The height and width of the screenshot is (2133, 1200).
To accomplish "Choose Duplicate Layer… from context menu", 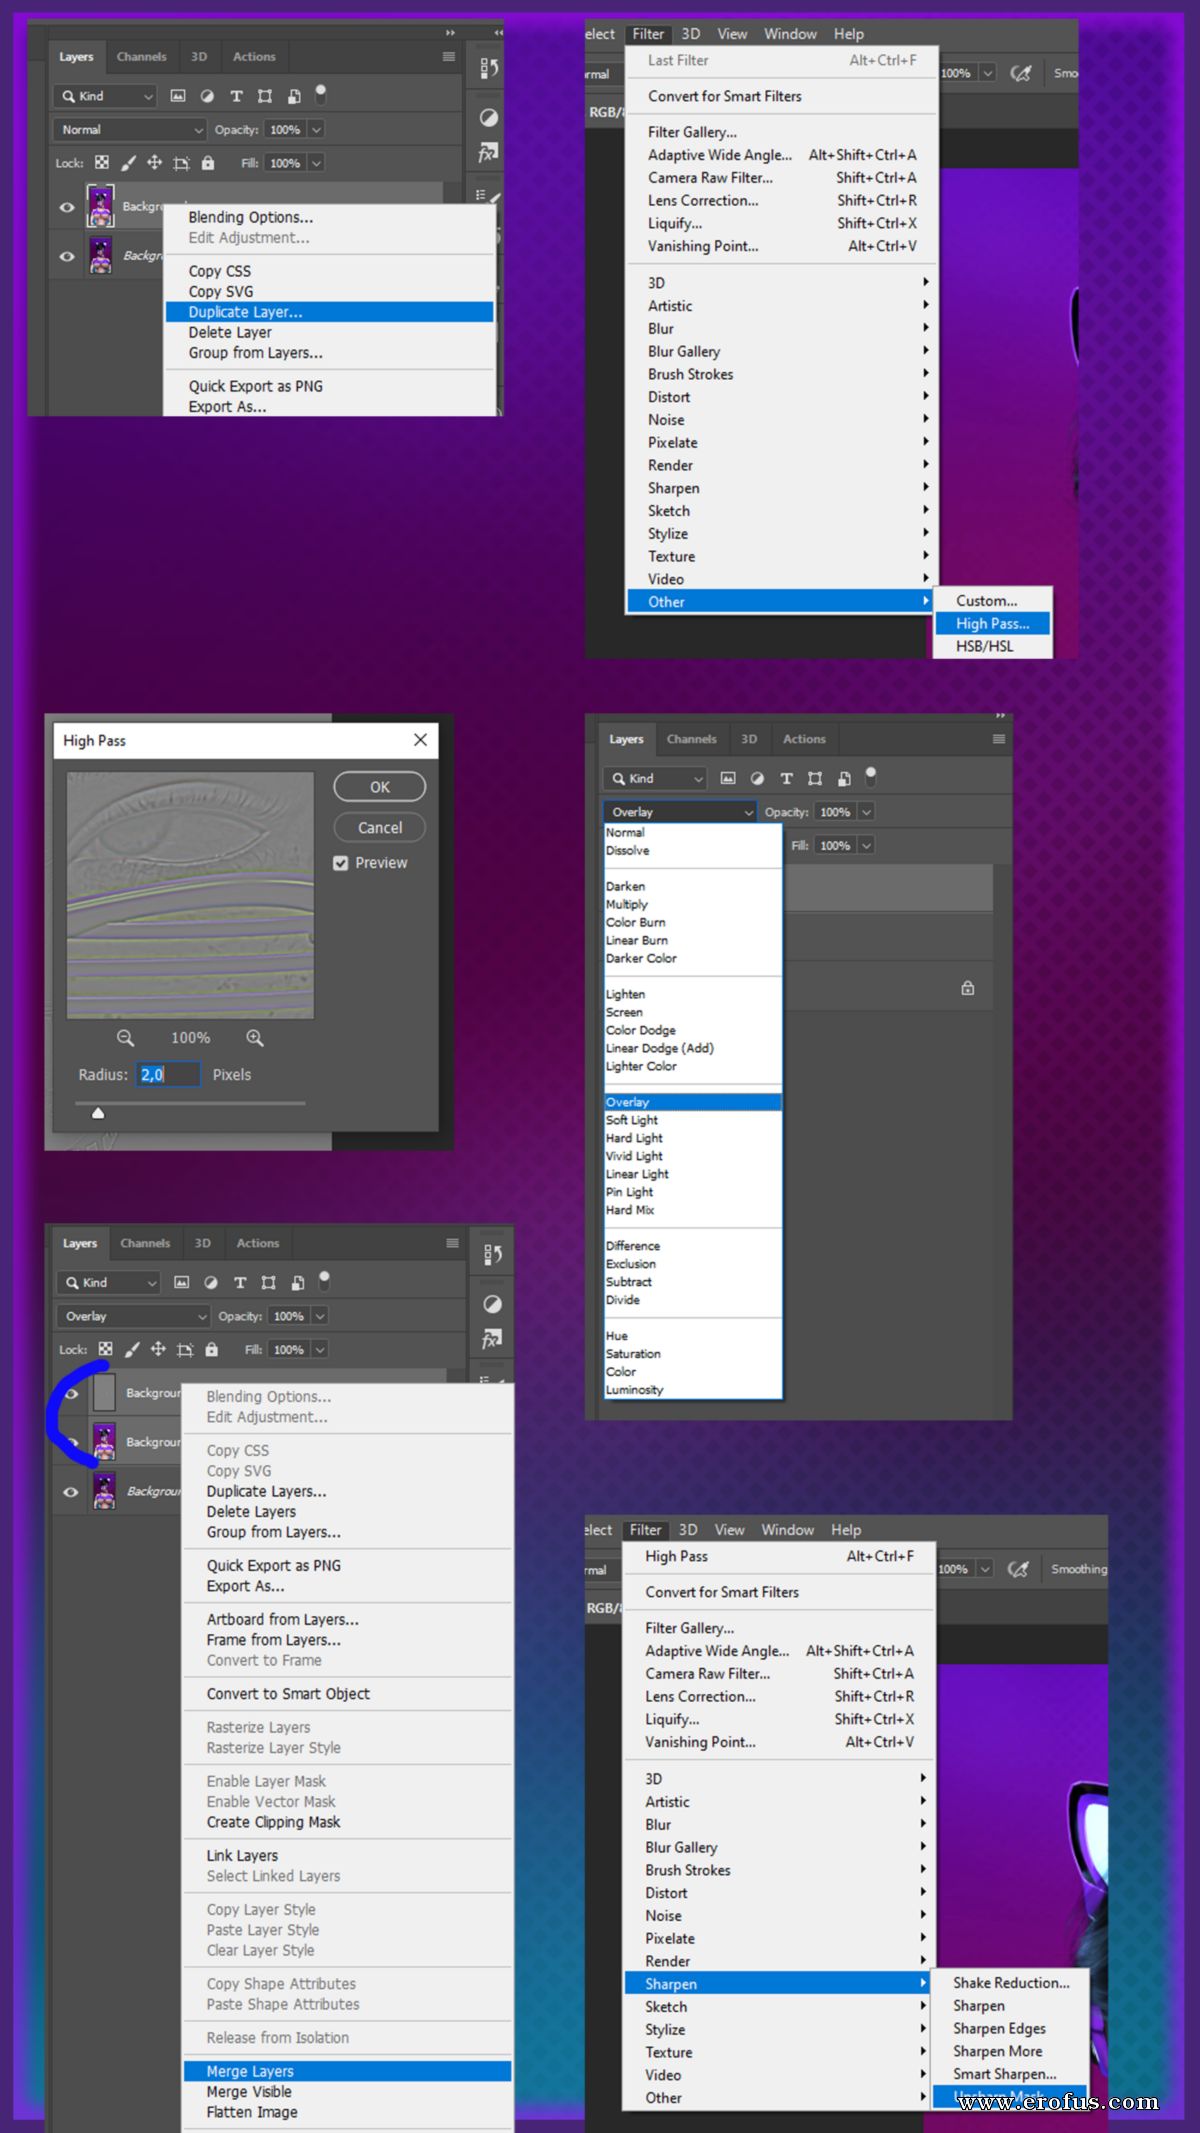I will coord(329,312).
